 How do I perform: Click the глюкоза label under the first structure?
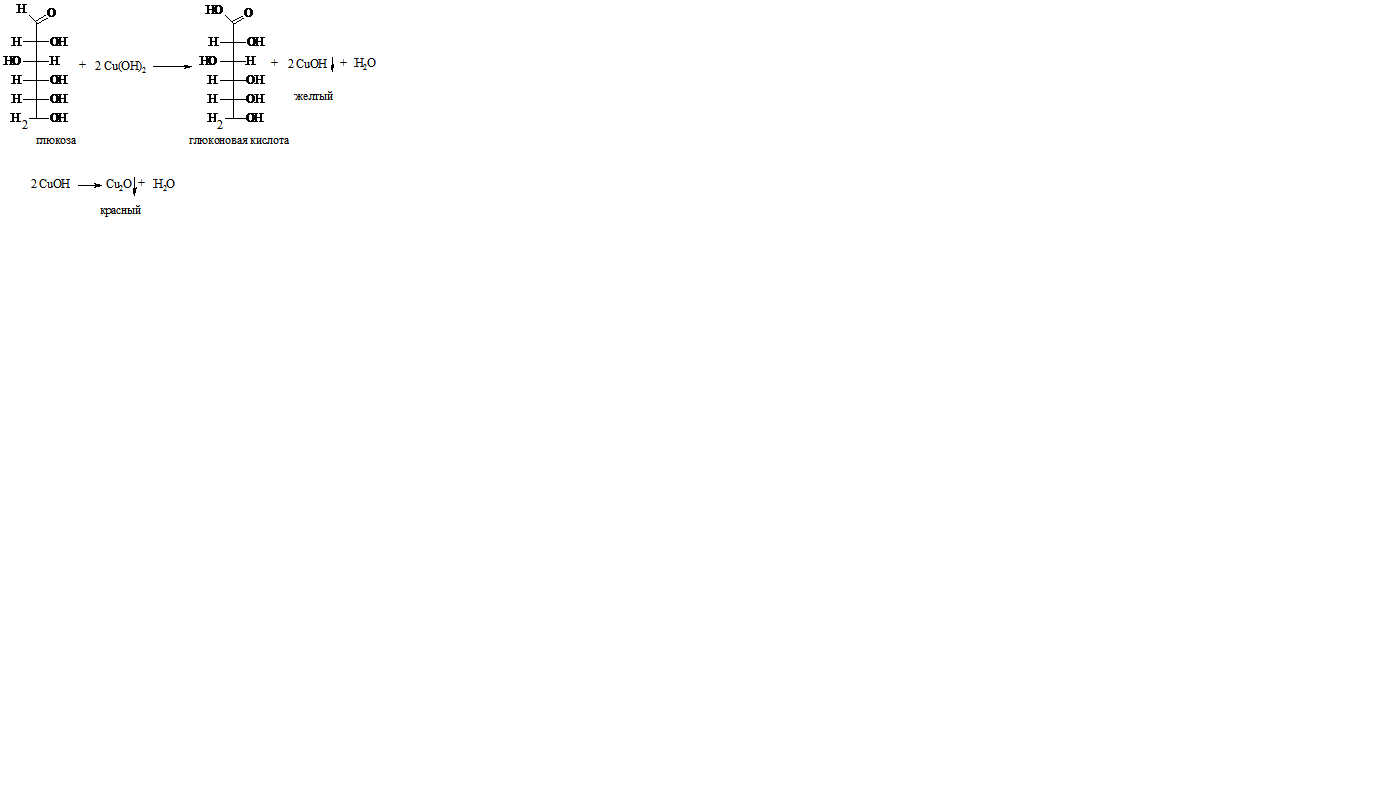coord(56,141)
